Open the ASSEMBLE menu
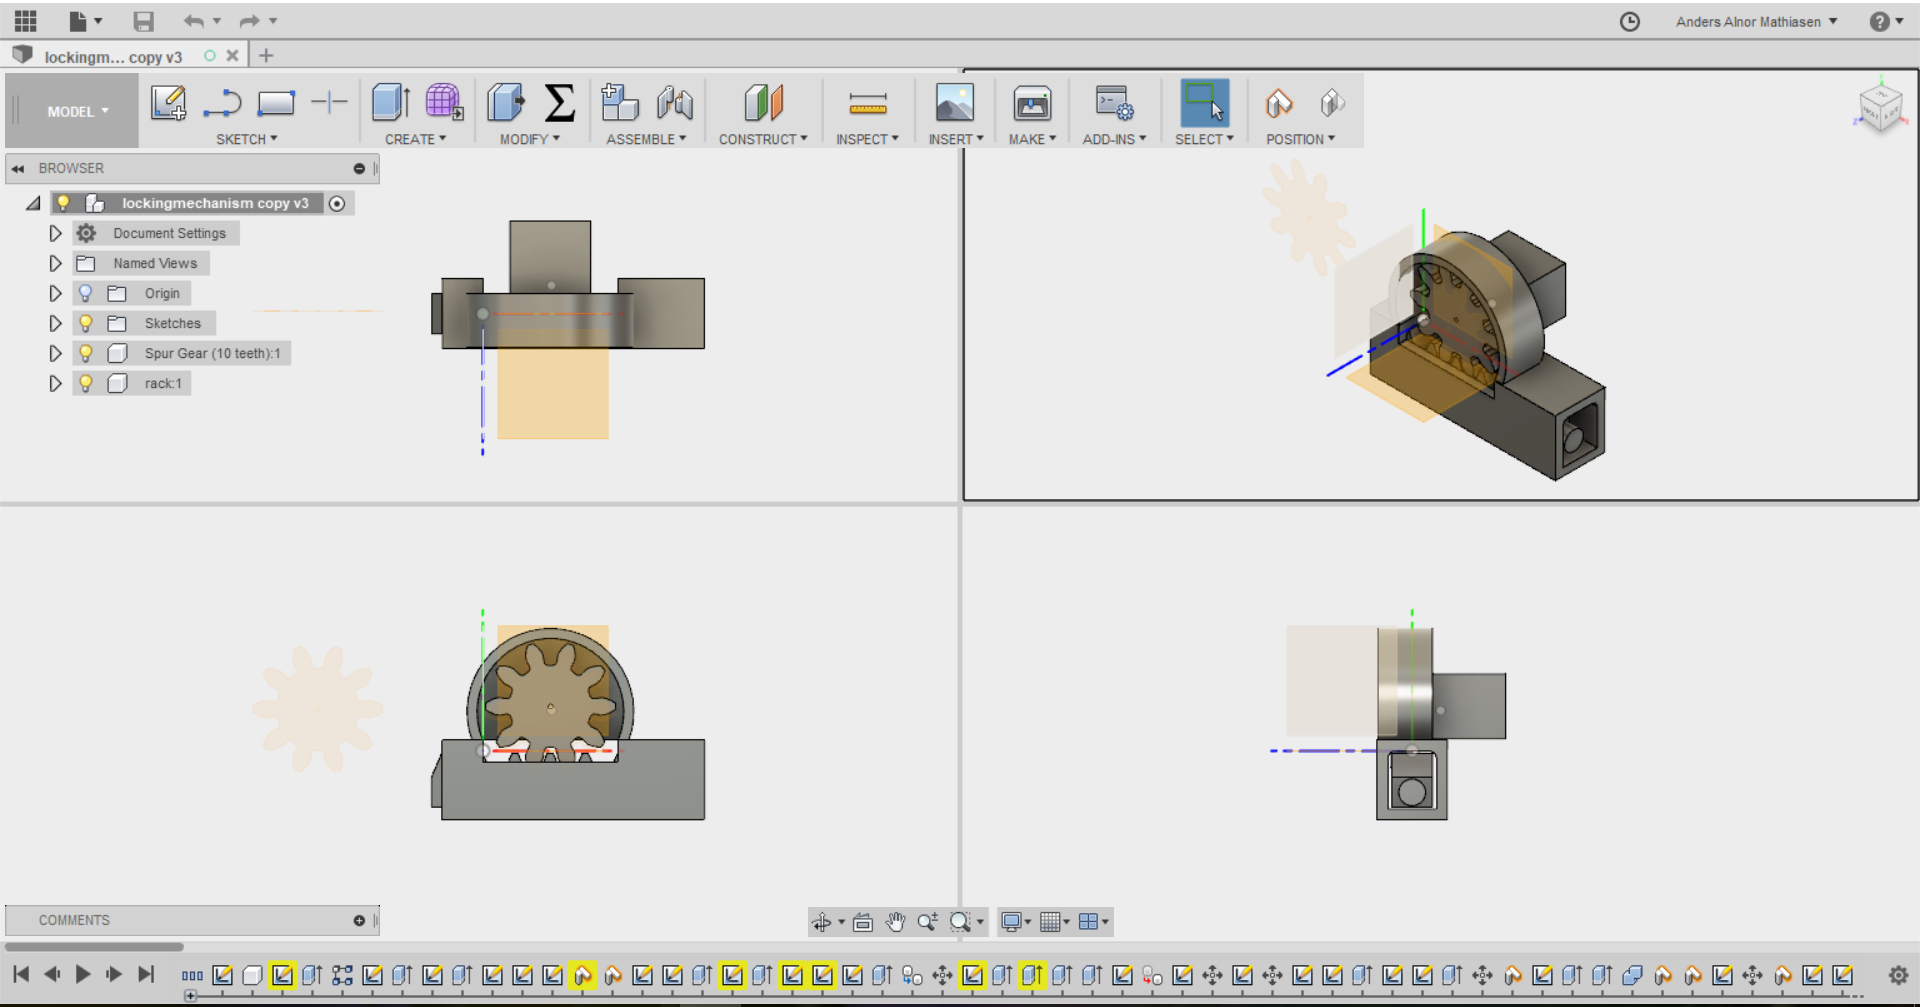The width and height of the screenshot is (1920, 1007). coord(646,139)
